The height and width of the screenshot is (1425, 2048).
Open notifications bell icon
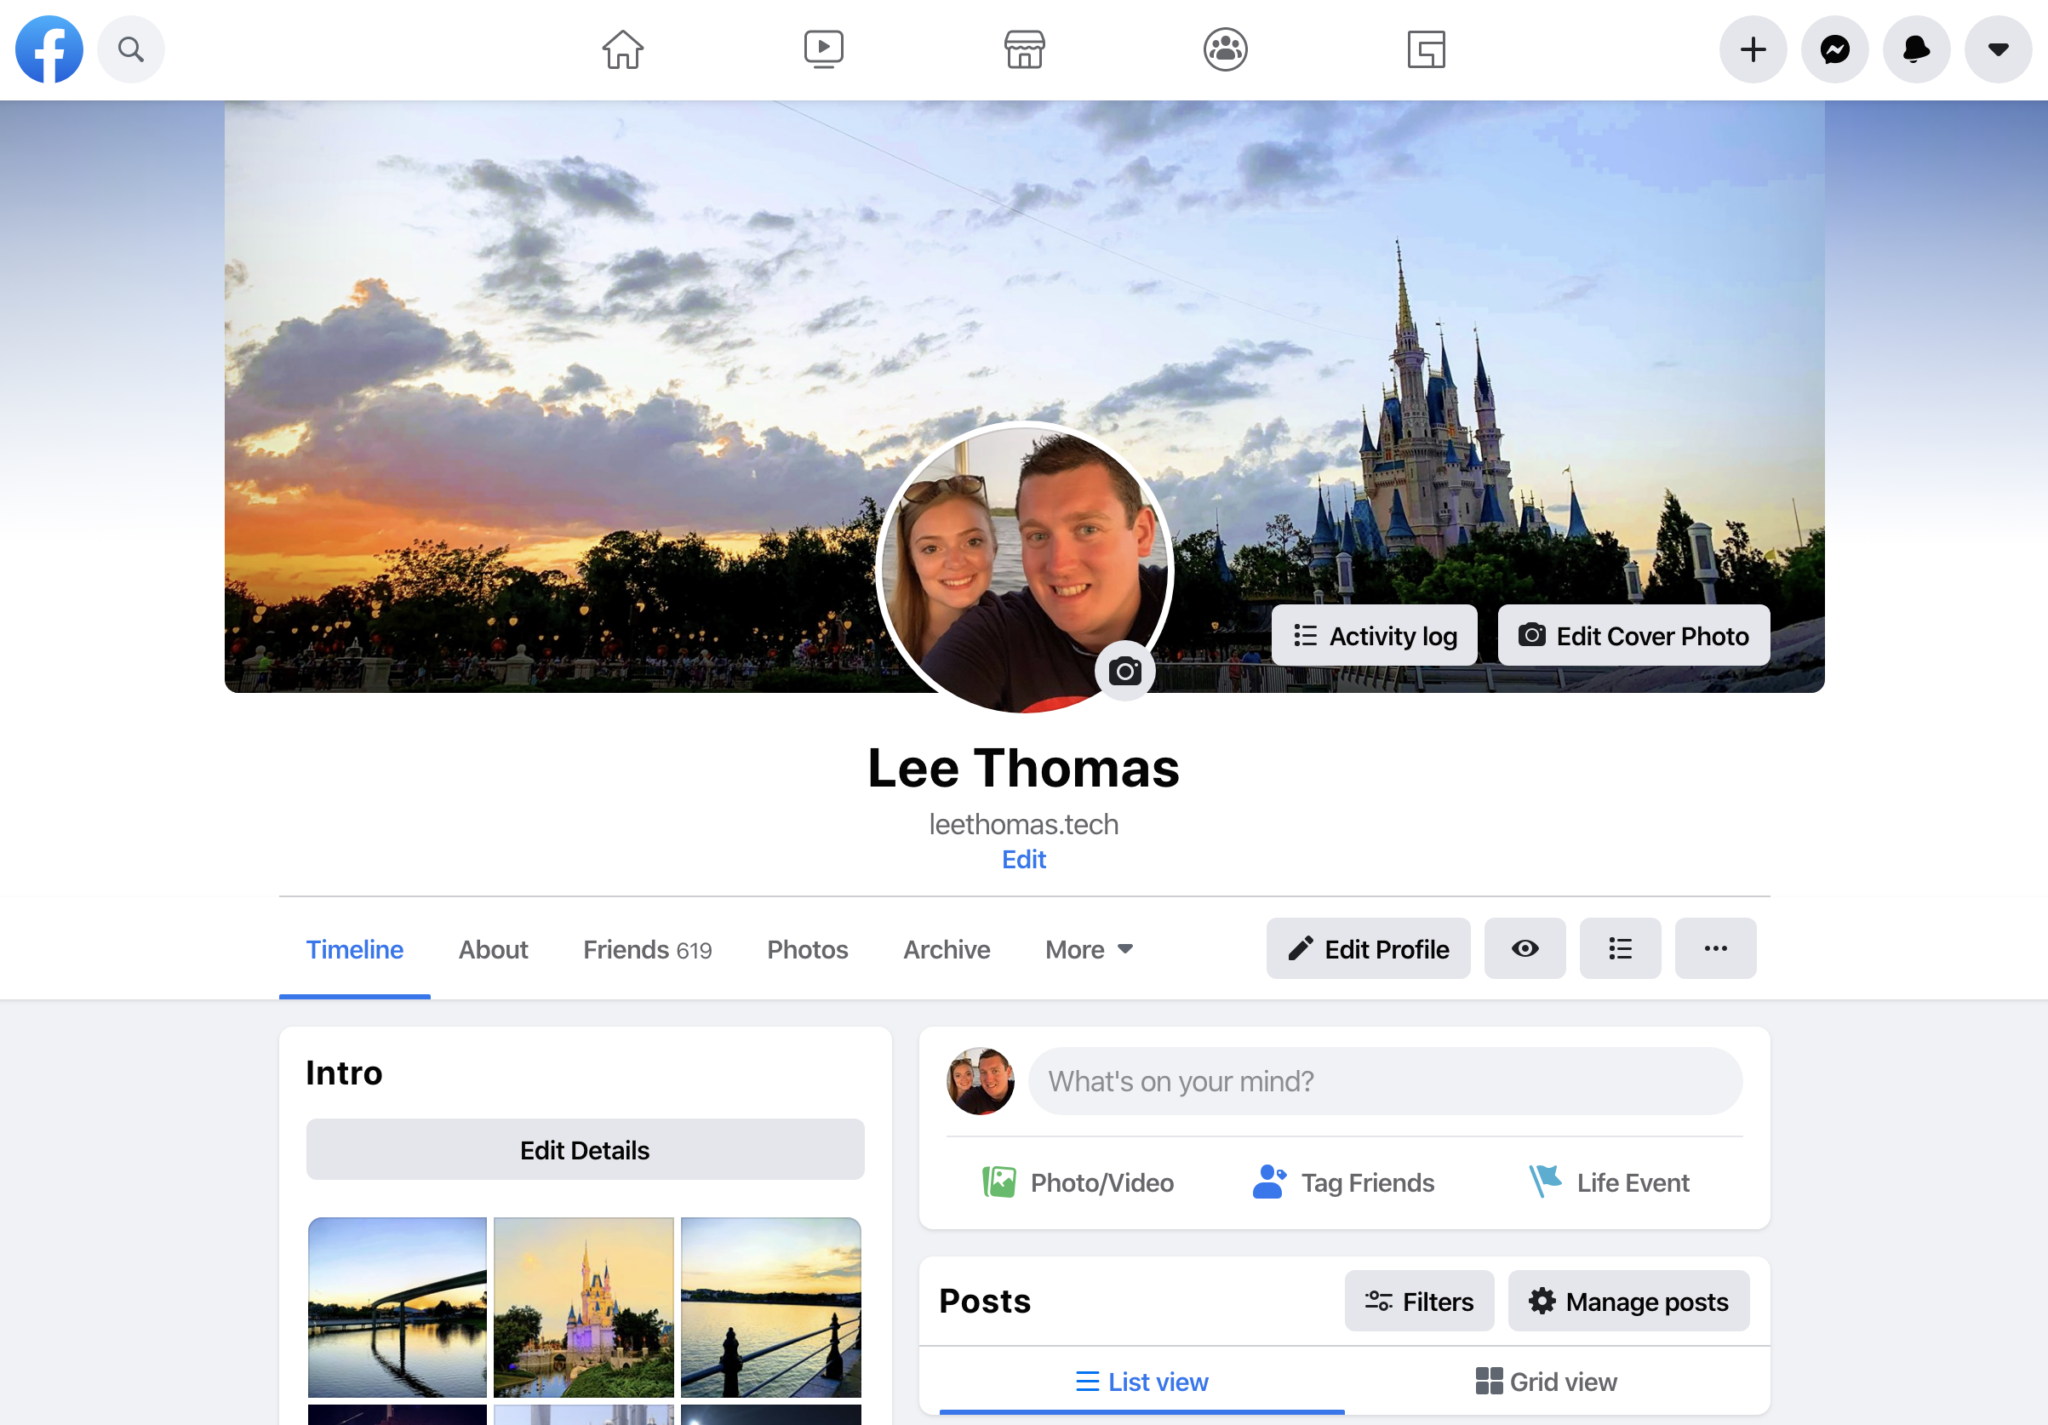click(x=1915, y=49)
